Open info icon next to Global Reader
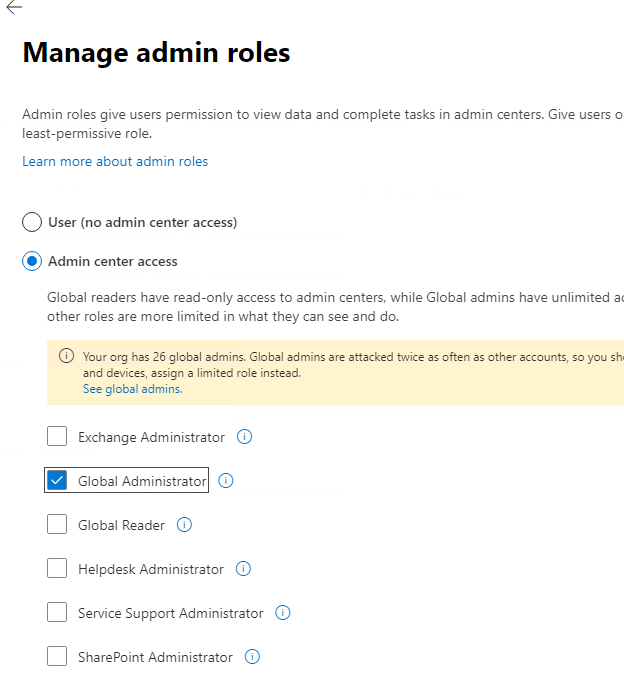This screenshot has width=624, height=680. (x=184, y=525)
